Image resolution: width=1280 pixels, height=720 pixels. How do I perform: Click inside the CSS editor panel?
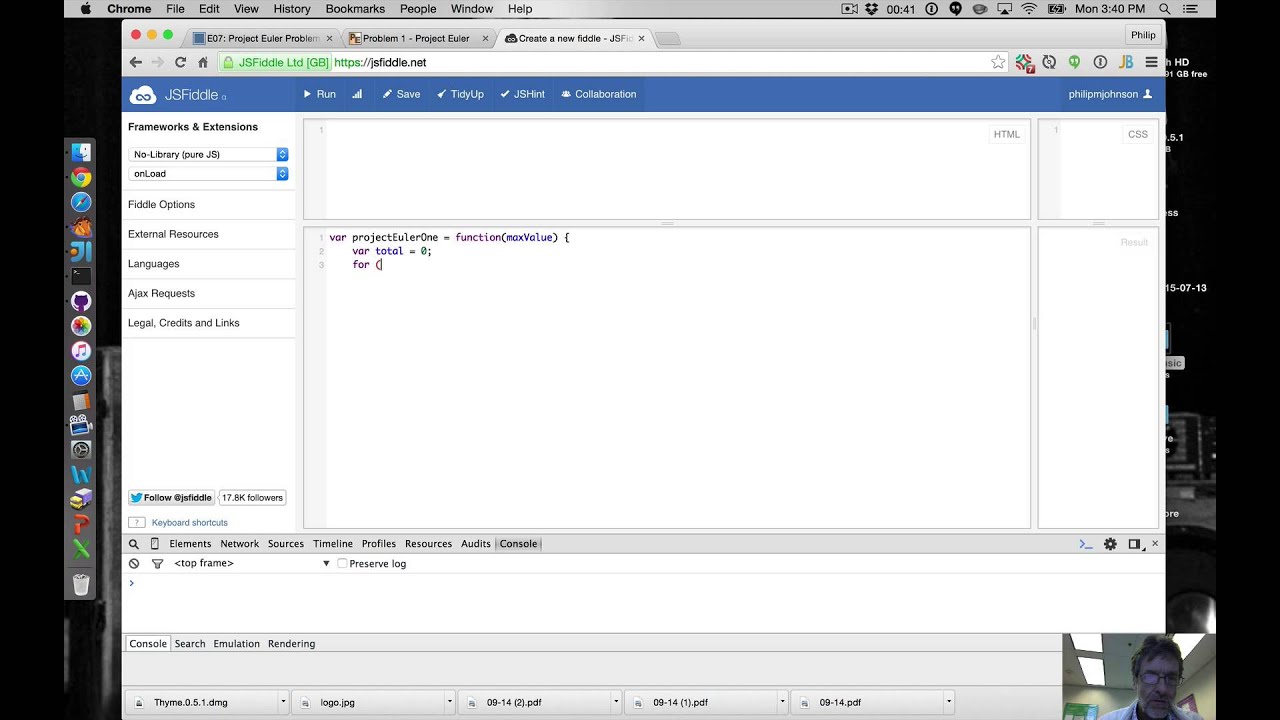click(1098, 169)
